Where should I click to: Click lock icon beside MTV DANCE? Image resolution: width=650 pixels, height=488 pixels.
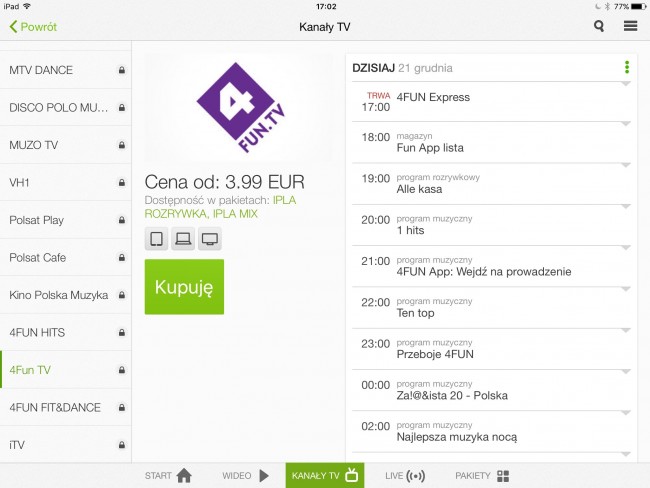click(x=121, y=70)
